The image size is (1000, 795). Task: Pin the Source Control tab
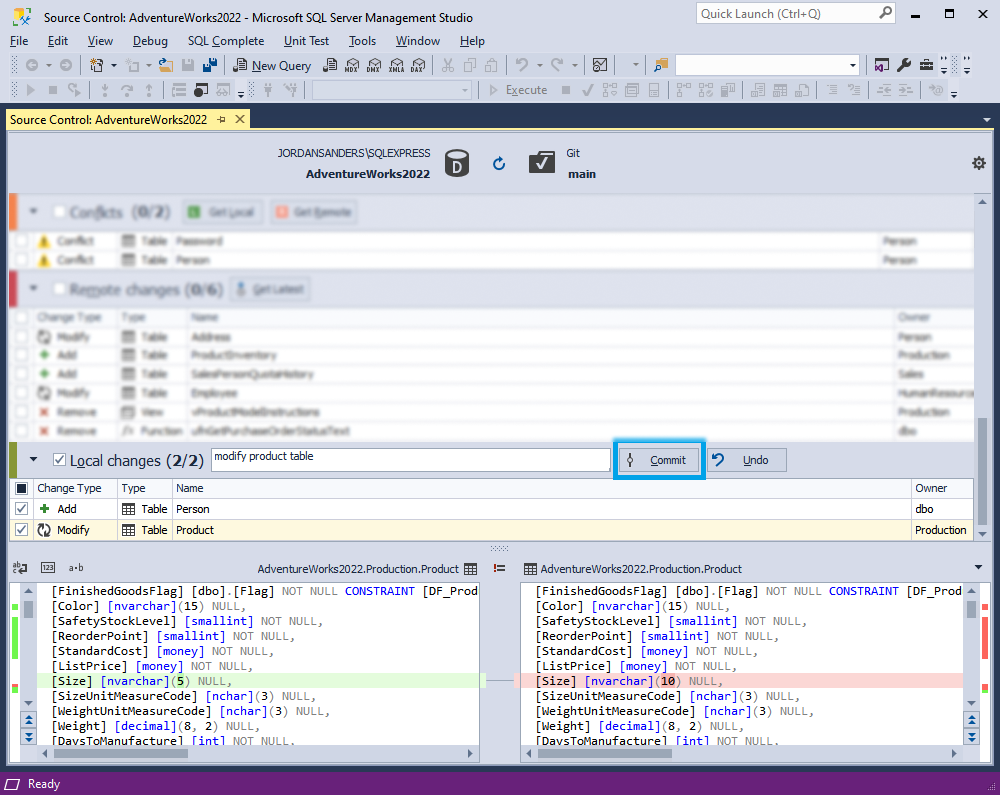point(221,119)
